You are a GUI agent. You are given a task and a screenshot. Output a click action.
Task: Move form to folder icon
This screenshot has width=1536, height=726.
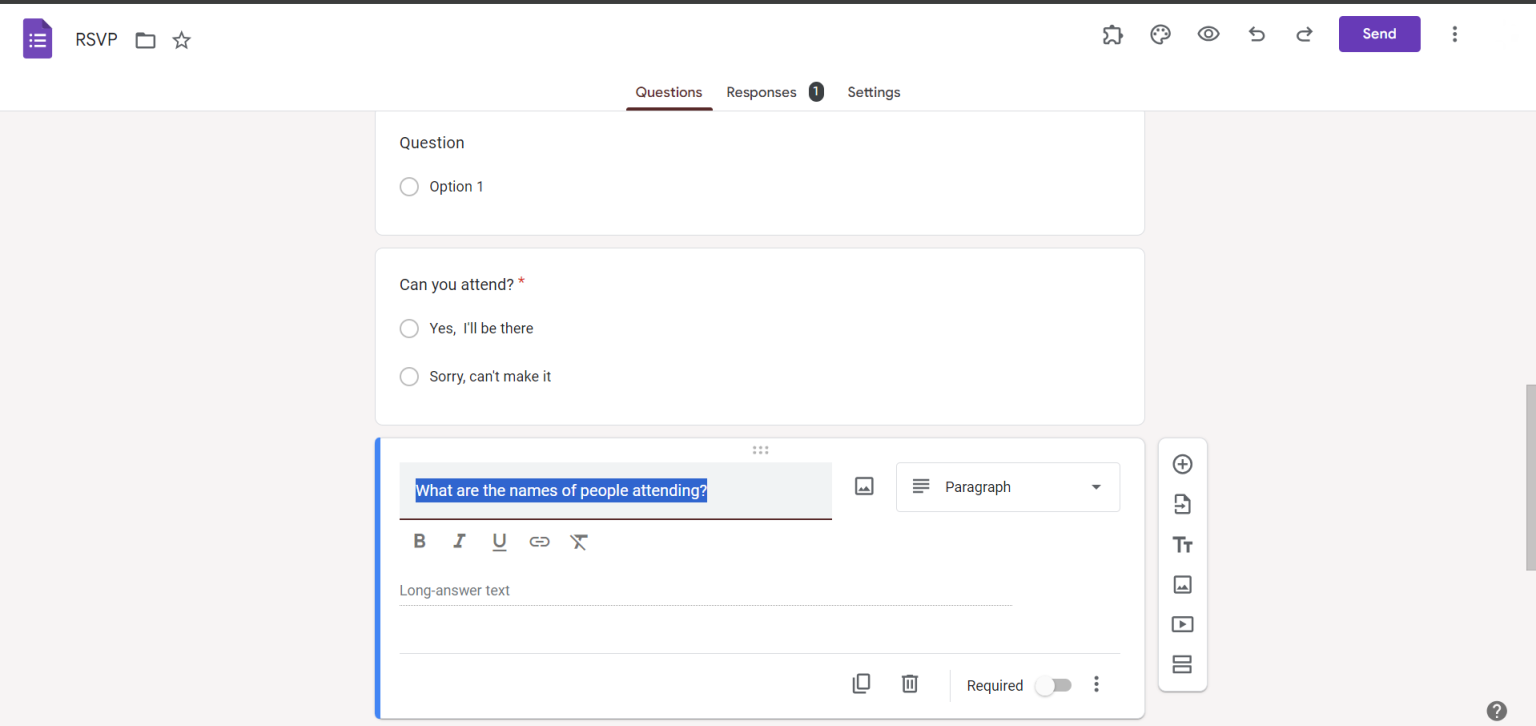146,41
